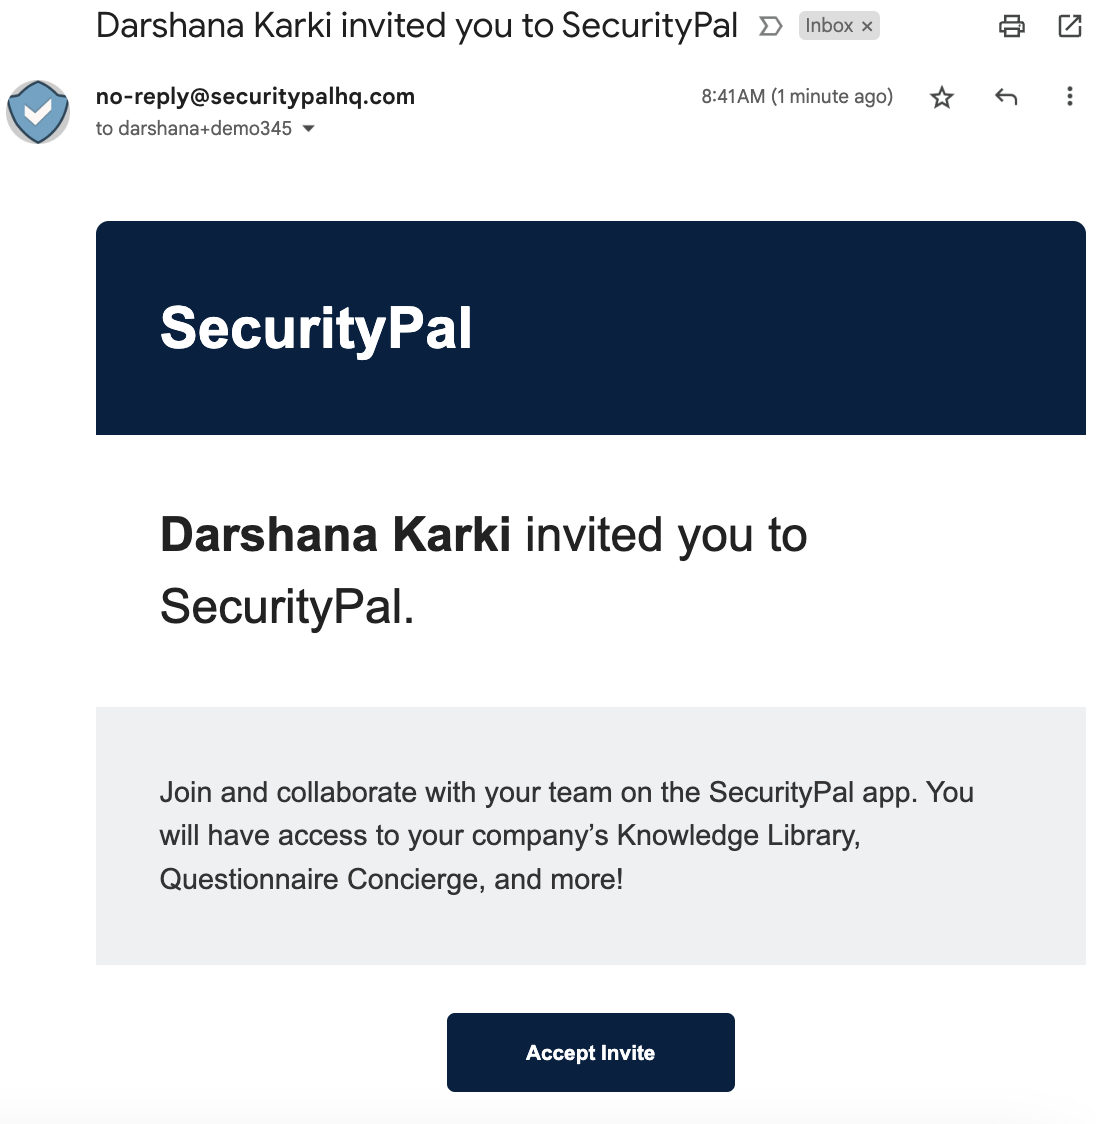Print this email
Viewport: 1096px width, 1124px height.
point(1012,26)
